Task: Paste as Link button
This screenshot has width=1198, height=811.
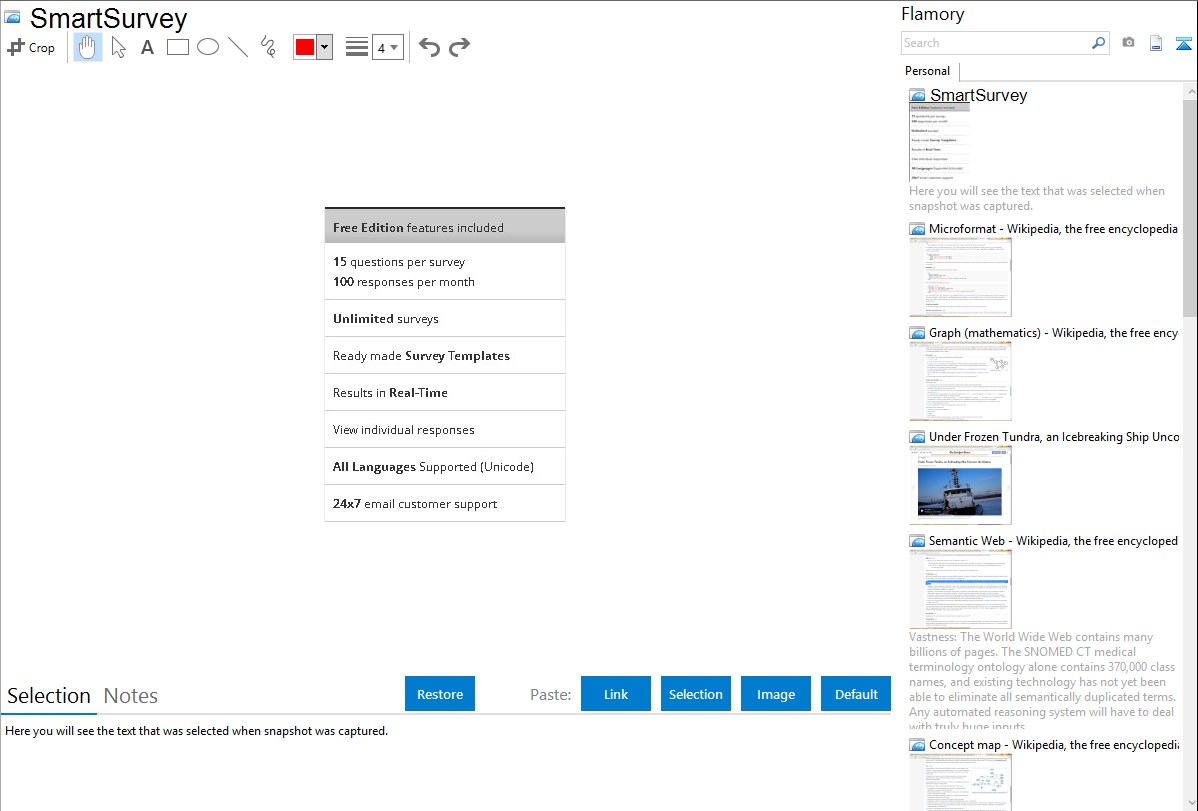Action: tap(616, 694)
